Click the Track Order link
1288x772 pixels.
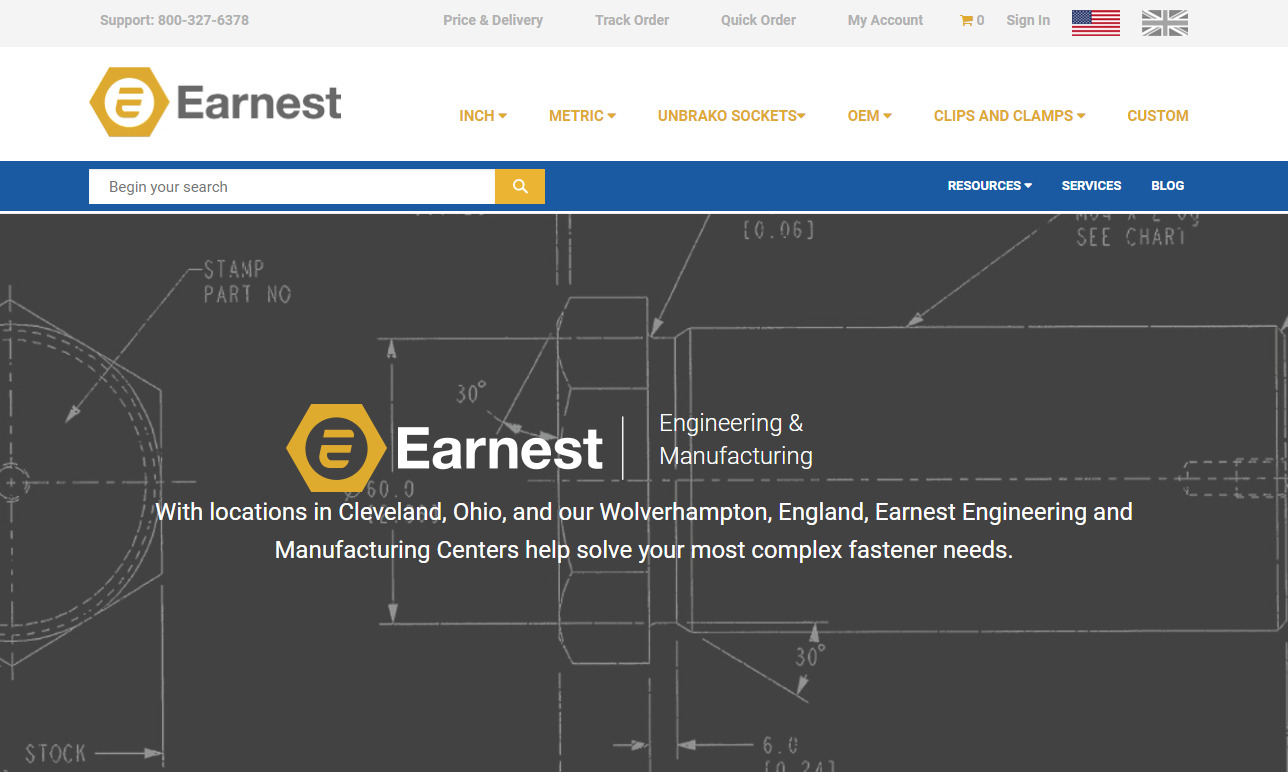pos(631,20)
